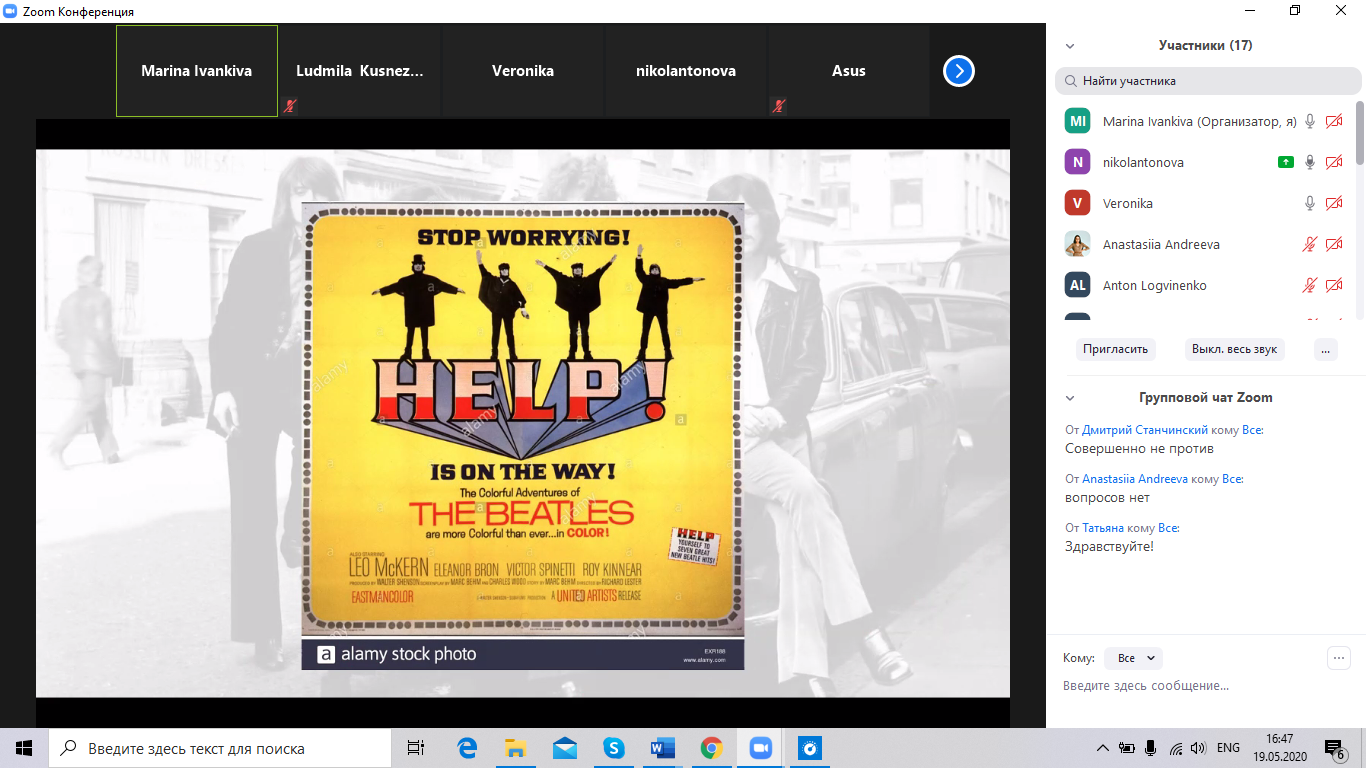
Task: Show hidden system tray icons
Action: pos(1103,748)
